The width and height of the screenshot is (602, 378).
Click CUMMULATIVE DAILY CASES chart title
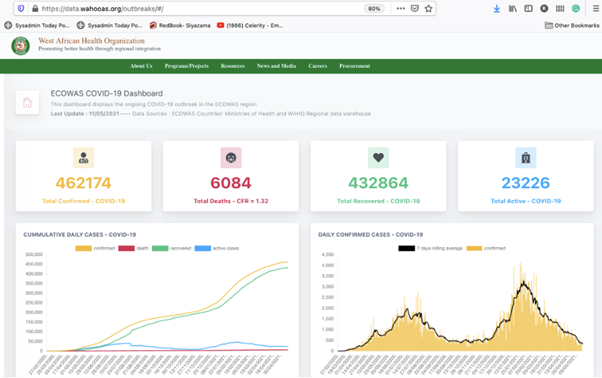79,234
